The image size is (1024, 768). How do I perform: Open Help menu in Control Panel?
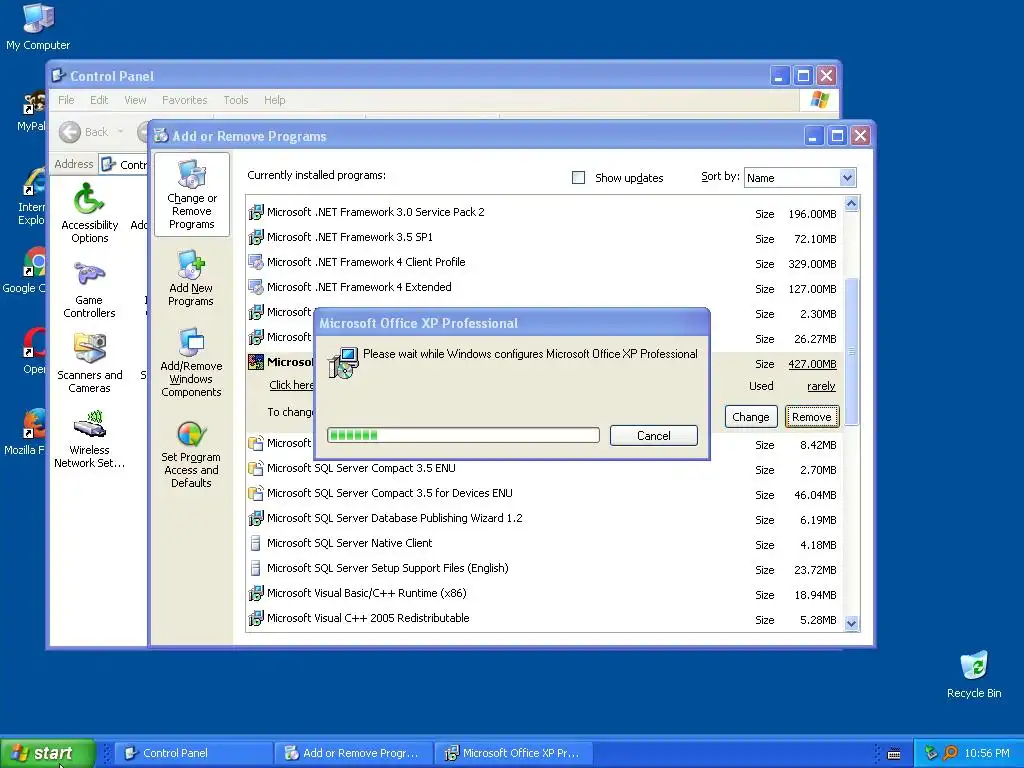tap(274, 100)
